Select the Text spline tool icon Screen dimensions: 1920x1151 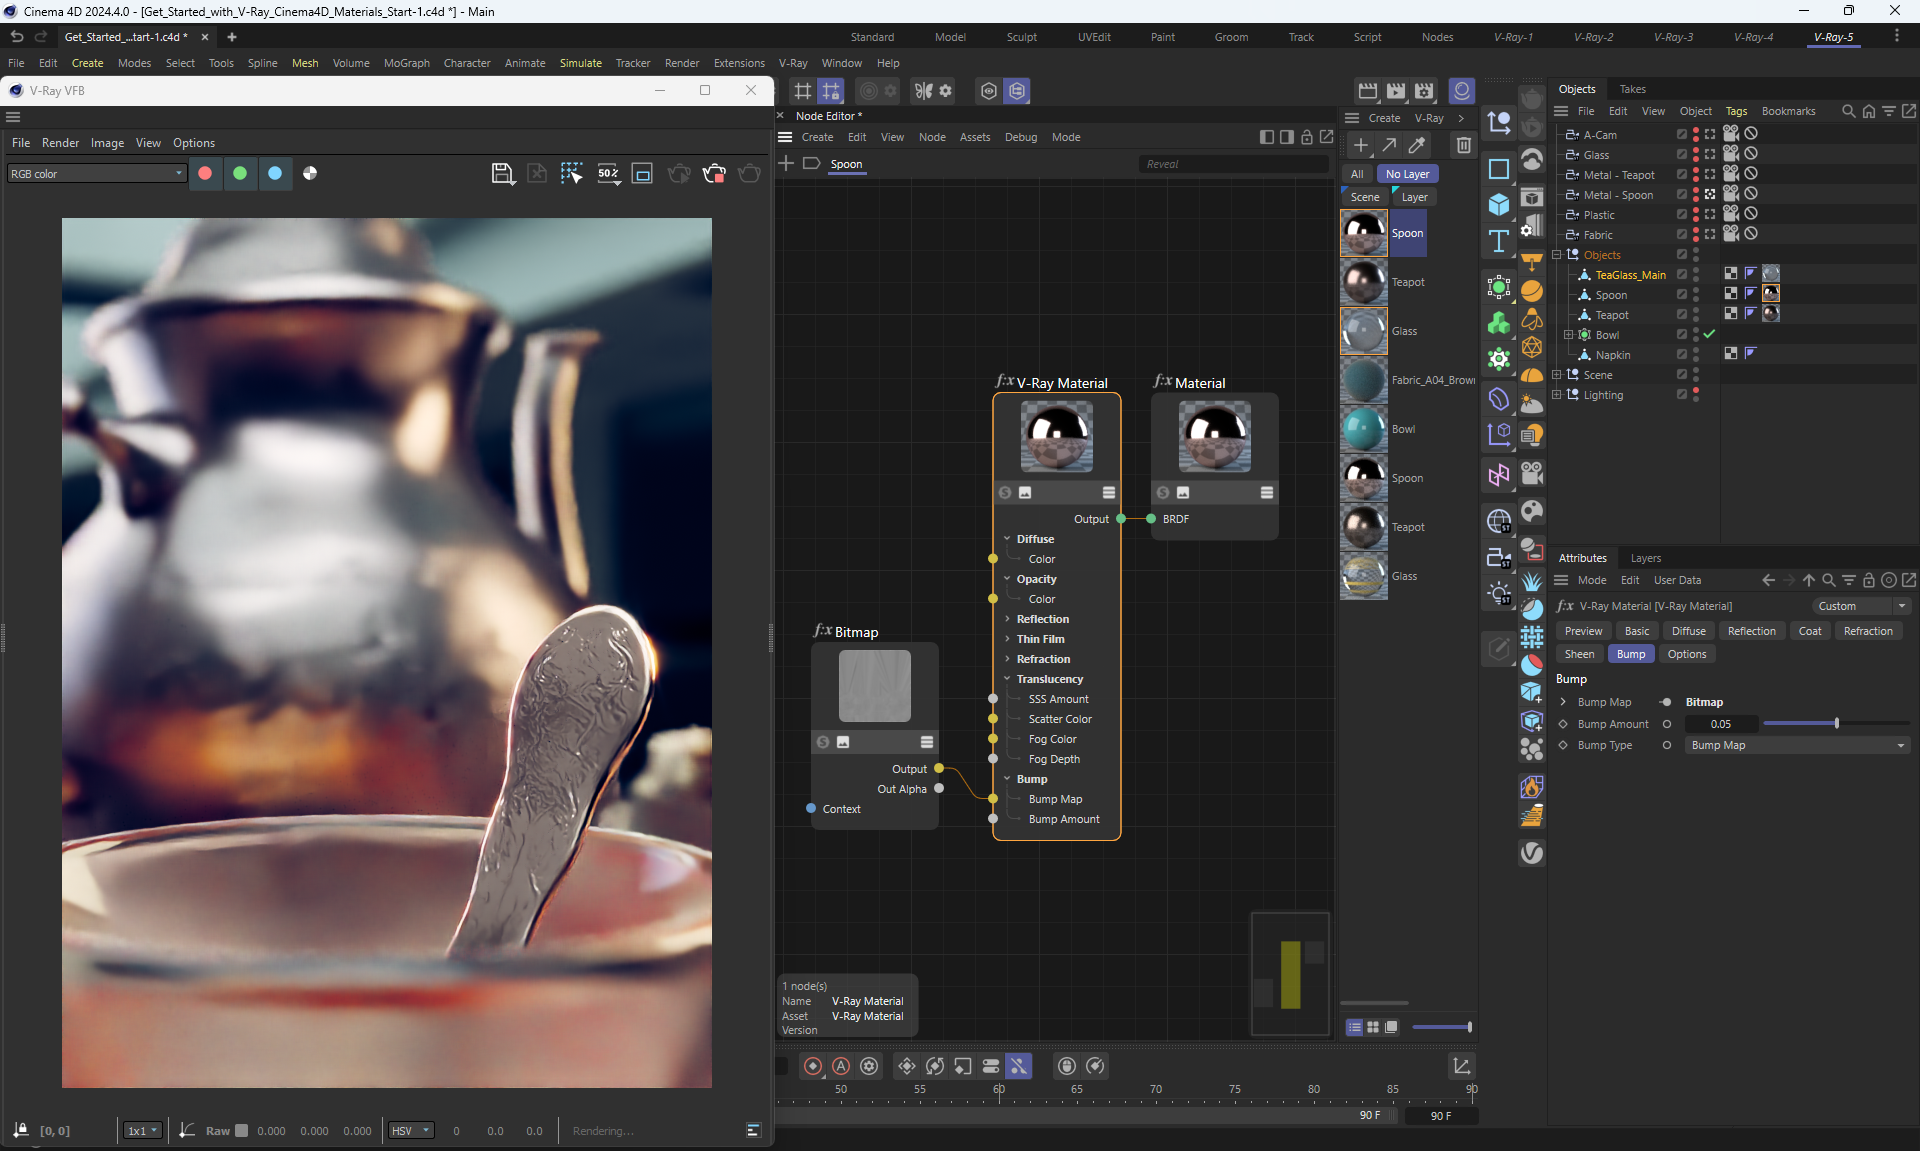point(1498,241)
